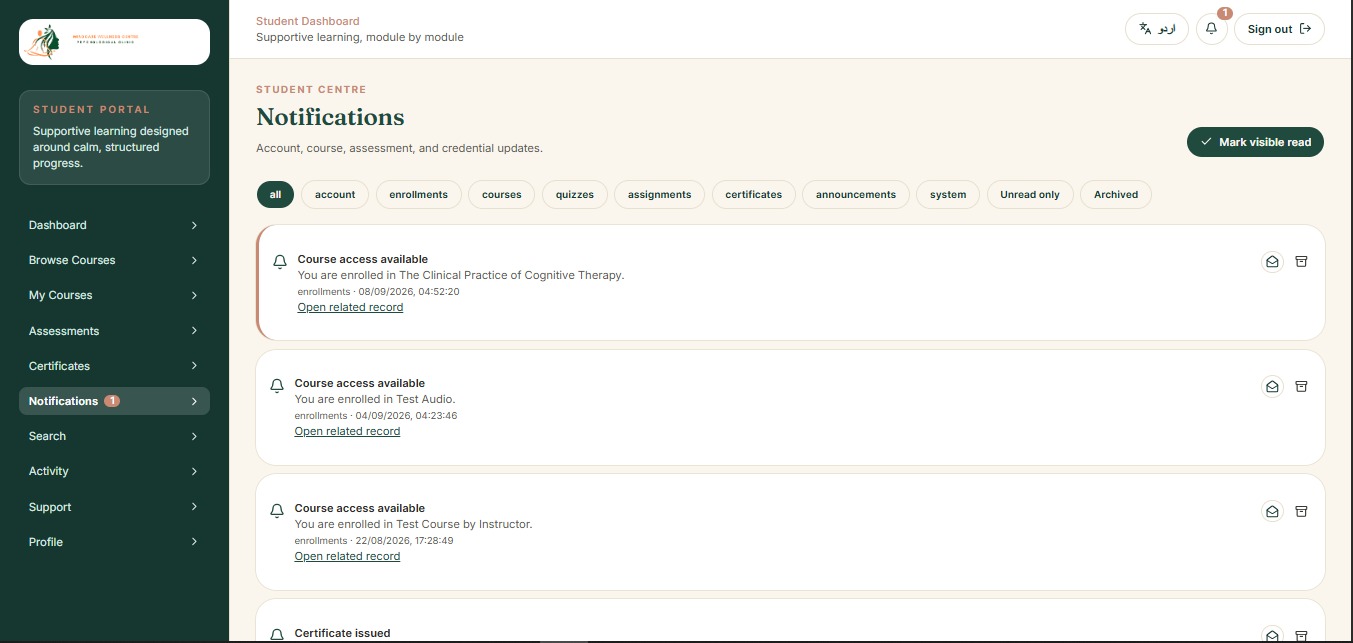This screenshot has width=1353, height=643.
Task: Open the notification bell in header
Action: click(1211, 29)
